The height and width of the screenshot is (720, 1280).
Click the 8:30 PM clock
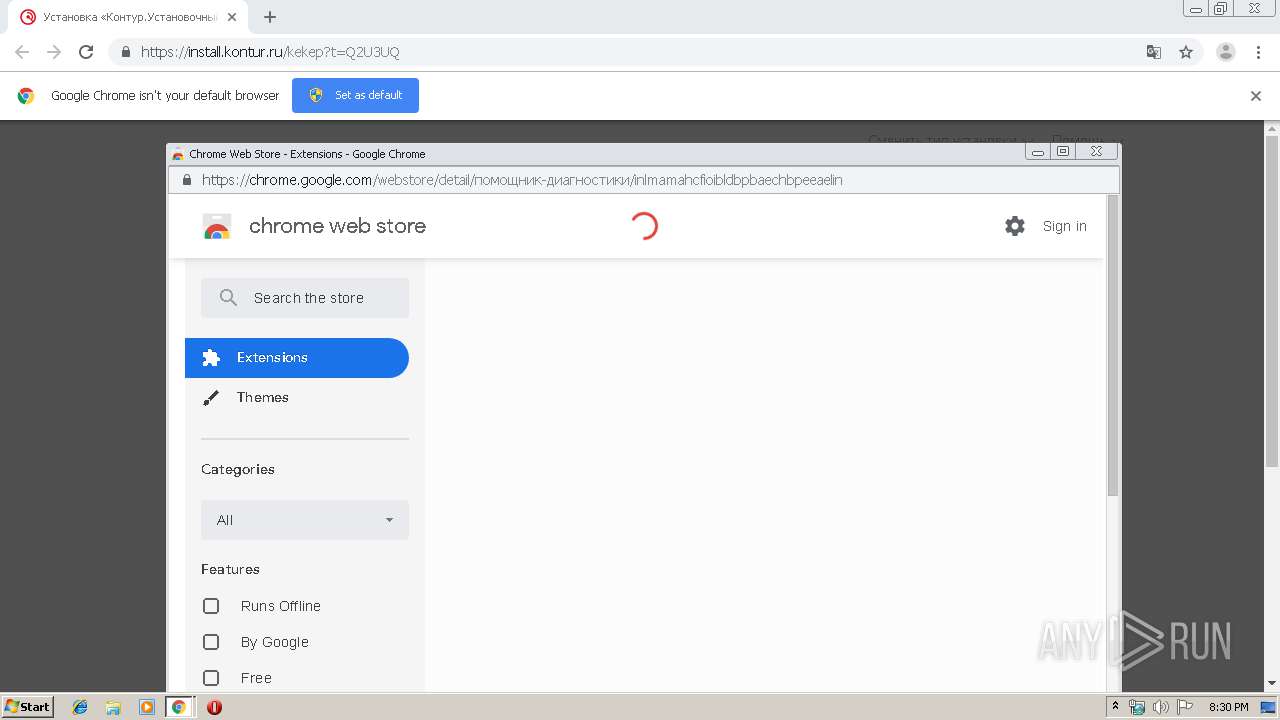point(1229,707)
